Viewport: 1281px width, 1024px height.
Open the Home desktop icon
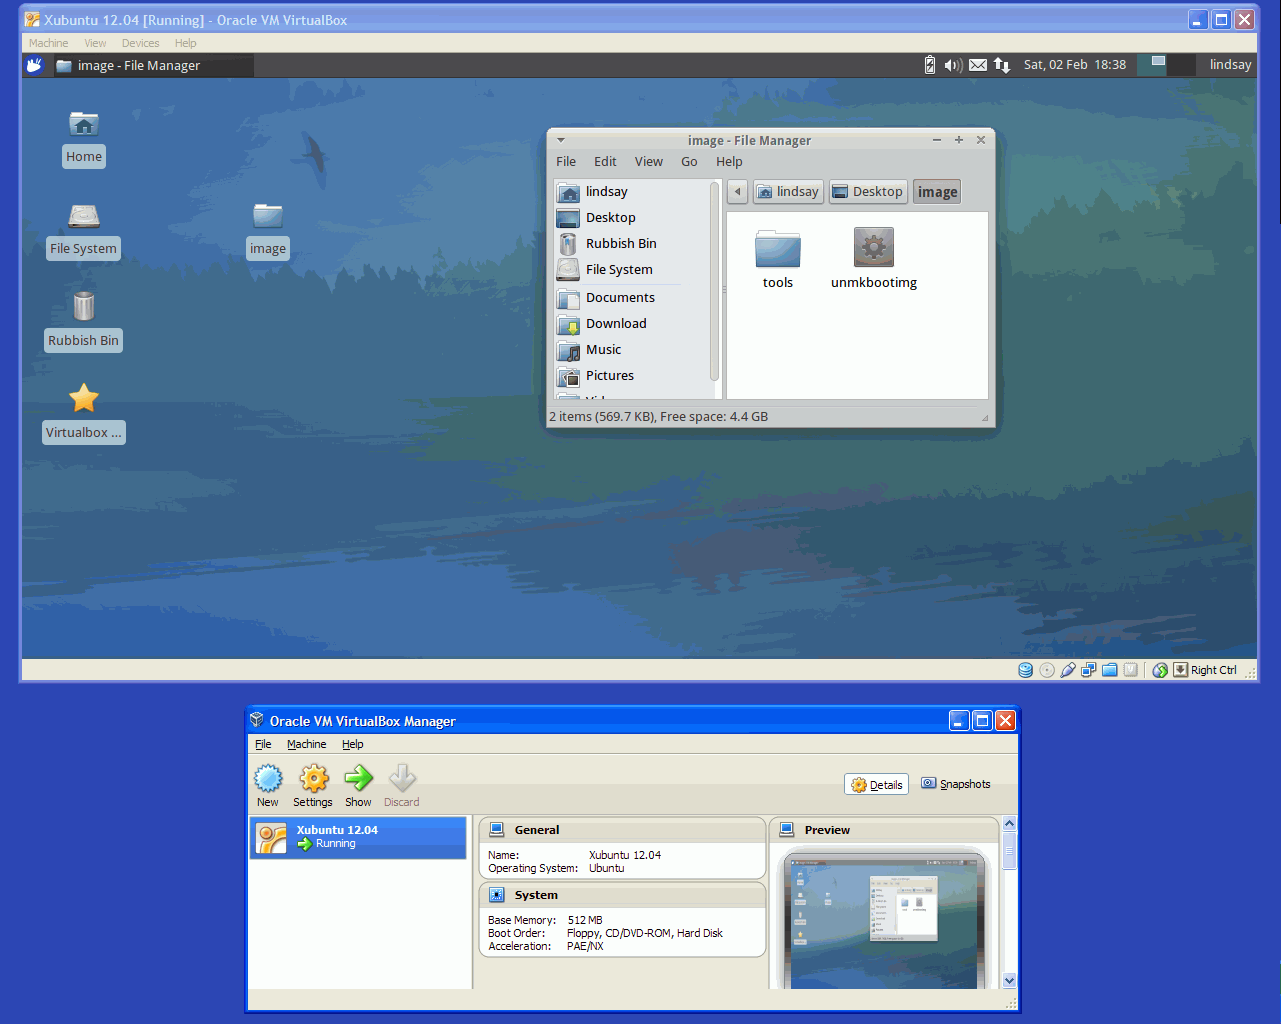coord(84,138)
